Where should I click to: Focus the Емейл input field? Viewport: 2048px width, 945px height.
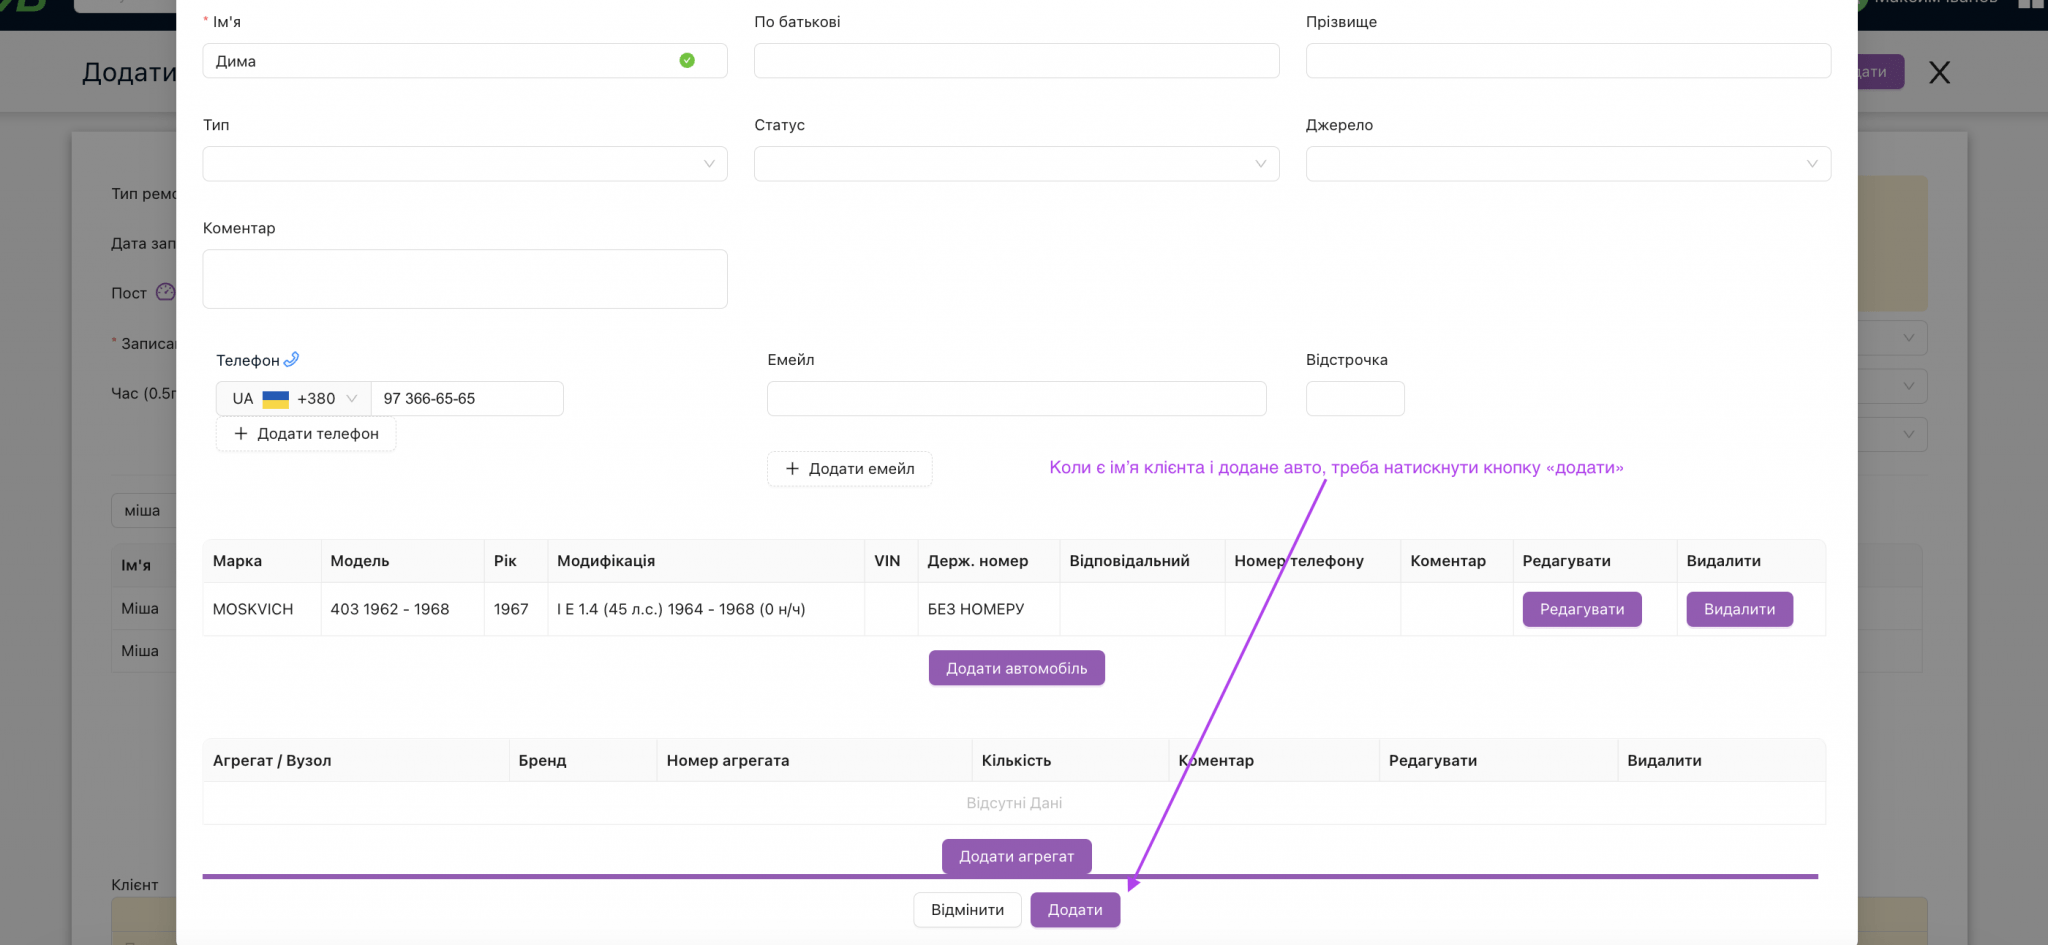pos(1016,398)
